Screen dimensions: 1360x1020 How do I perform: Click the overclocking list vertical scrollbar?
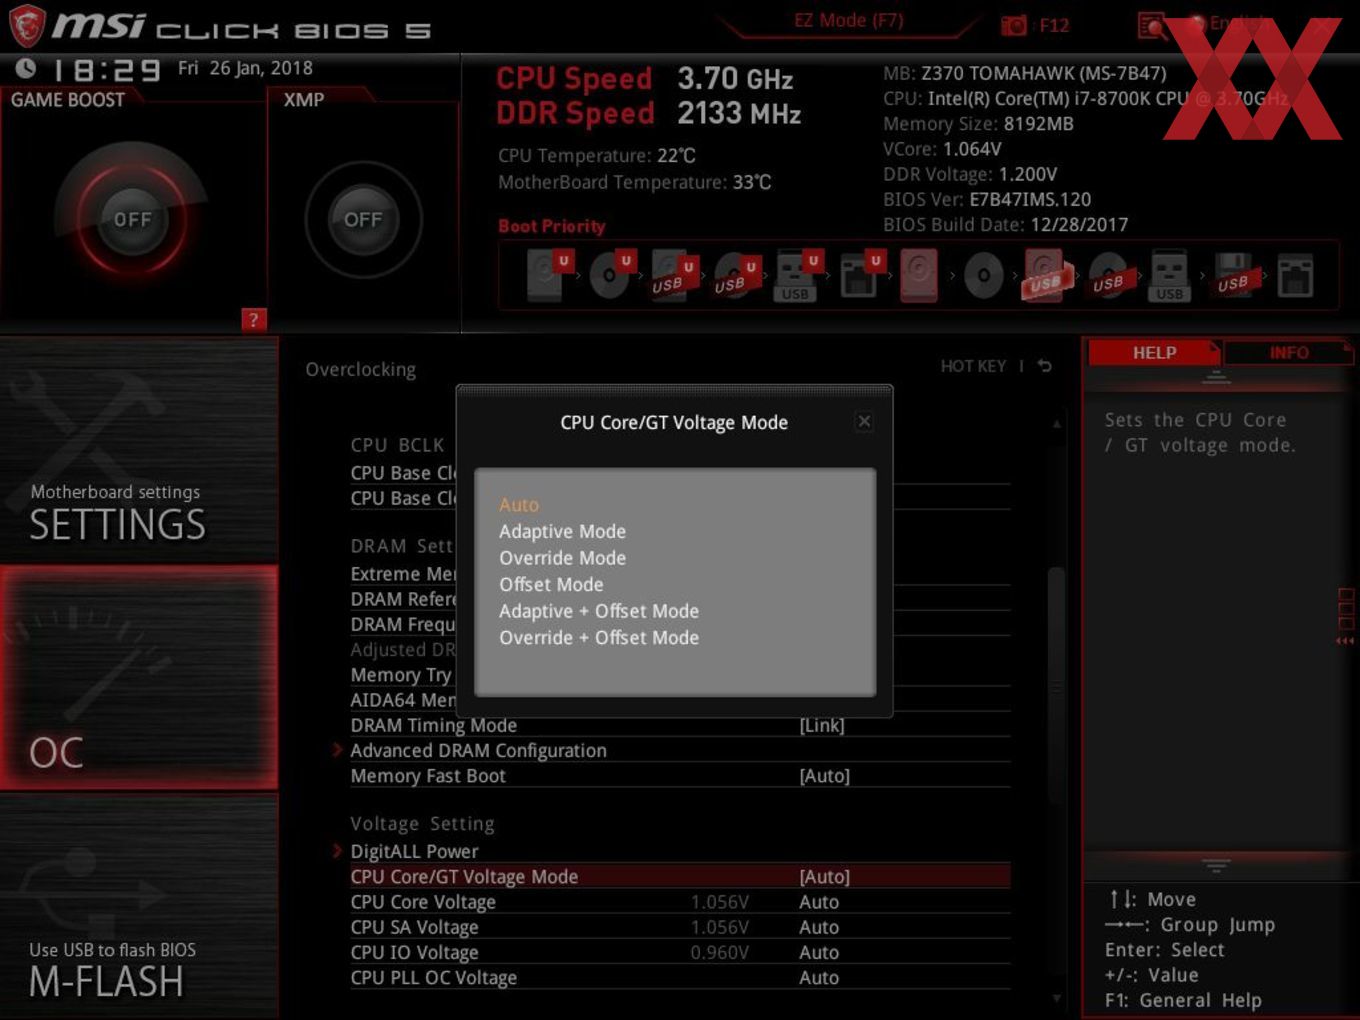pyautogui.click(x=1056, y=685)
